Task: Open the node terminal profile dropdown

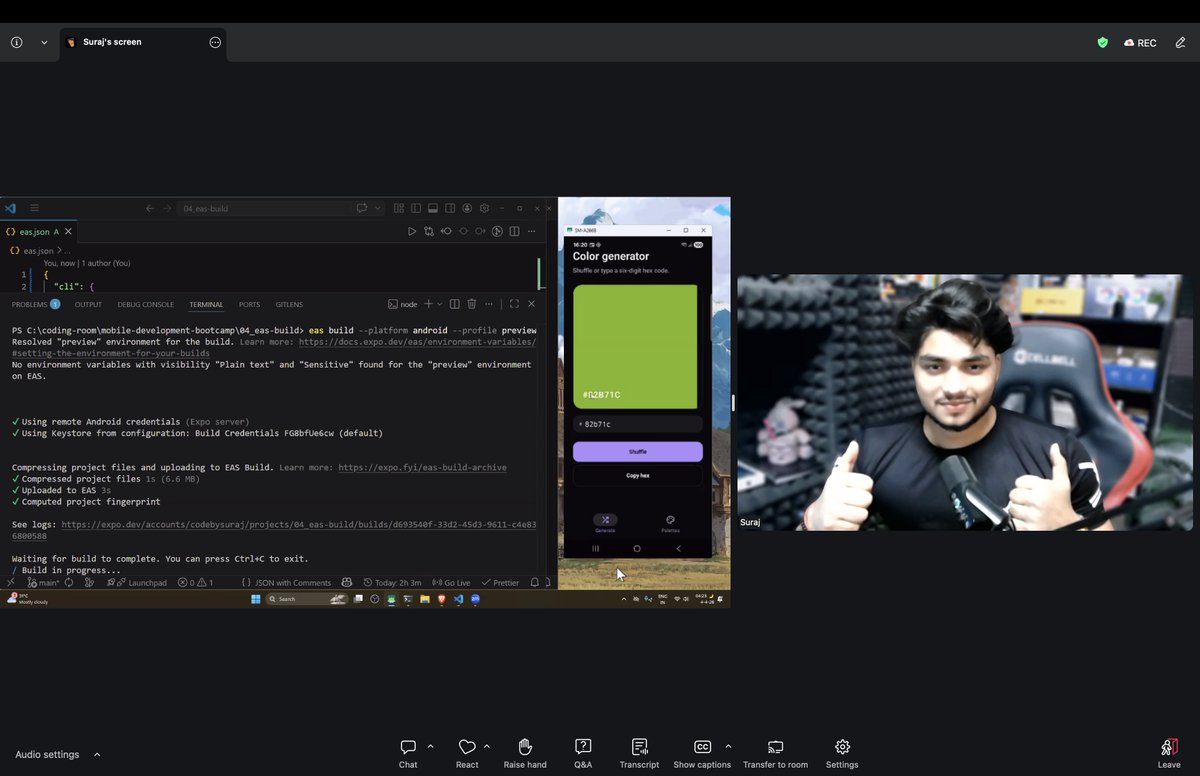Action: point(438,303)
